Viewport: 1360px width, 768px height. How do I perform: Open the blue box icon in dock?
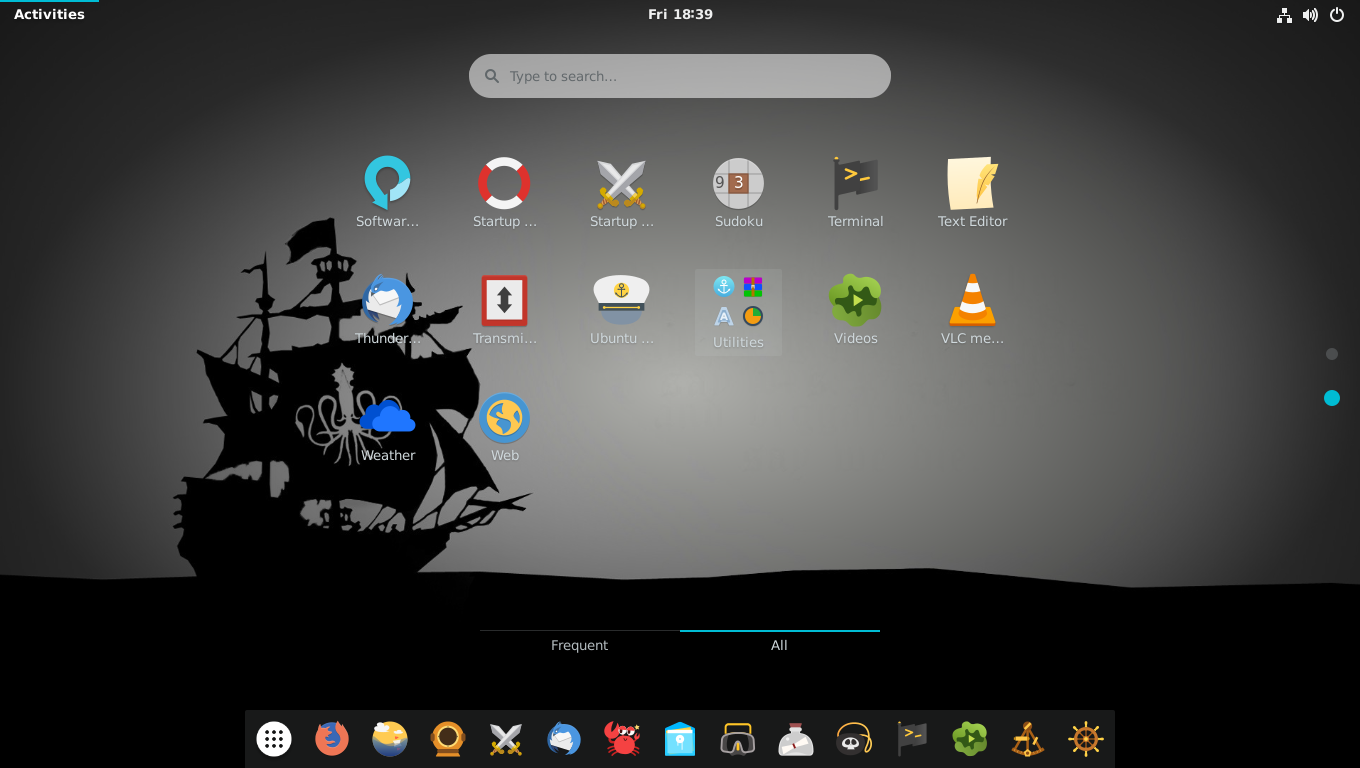click(x=680, y=739)
